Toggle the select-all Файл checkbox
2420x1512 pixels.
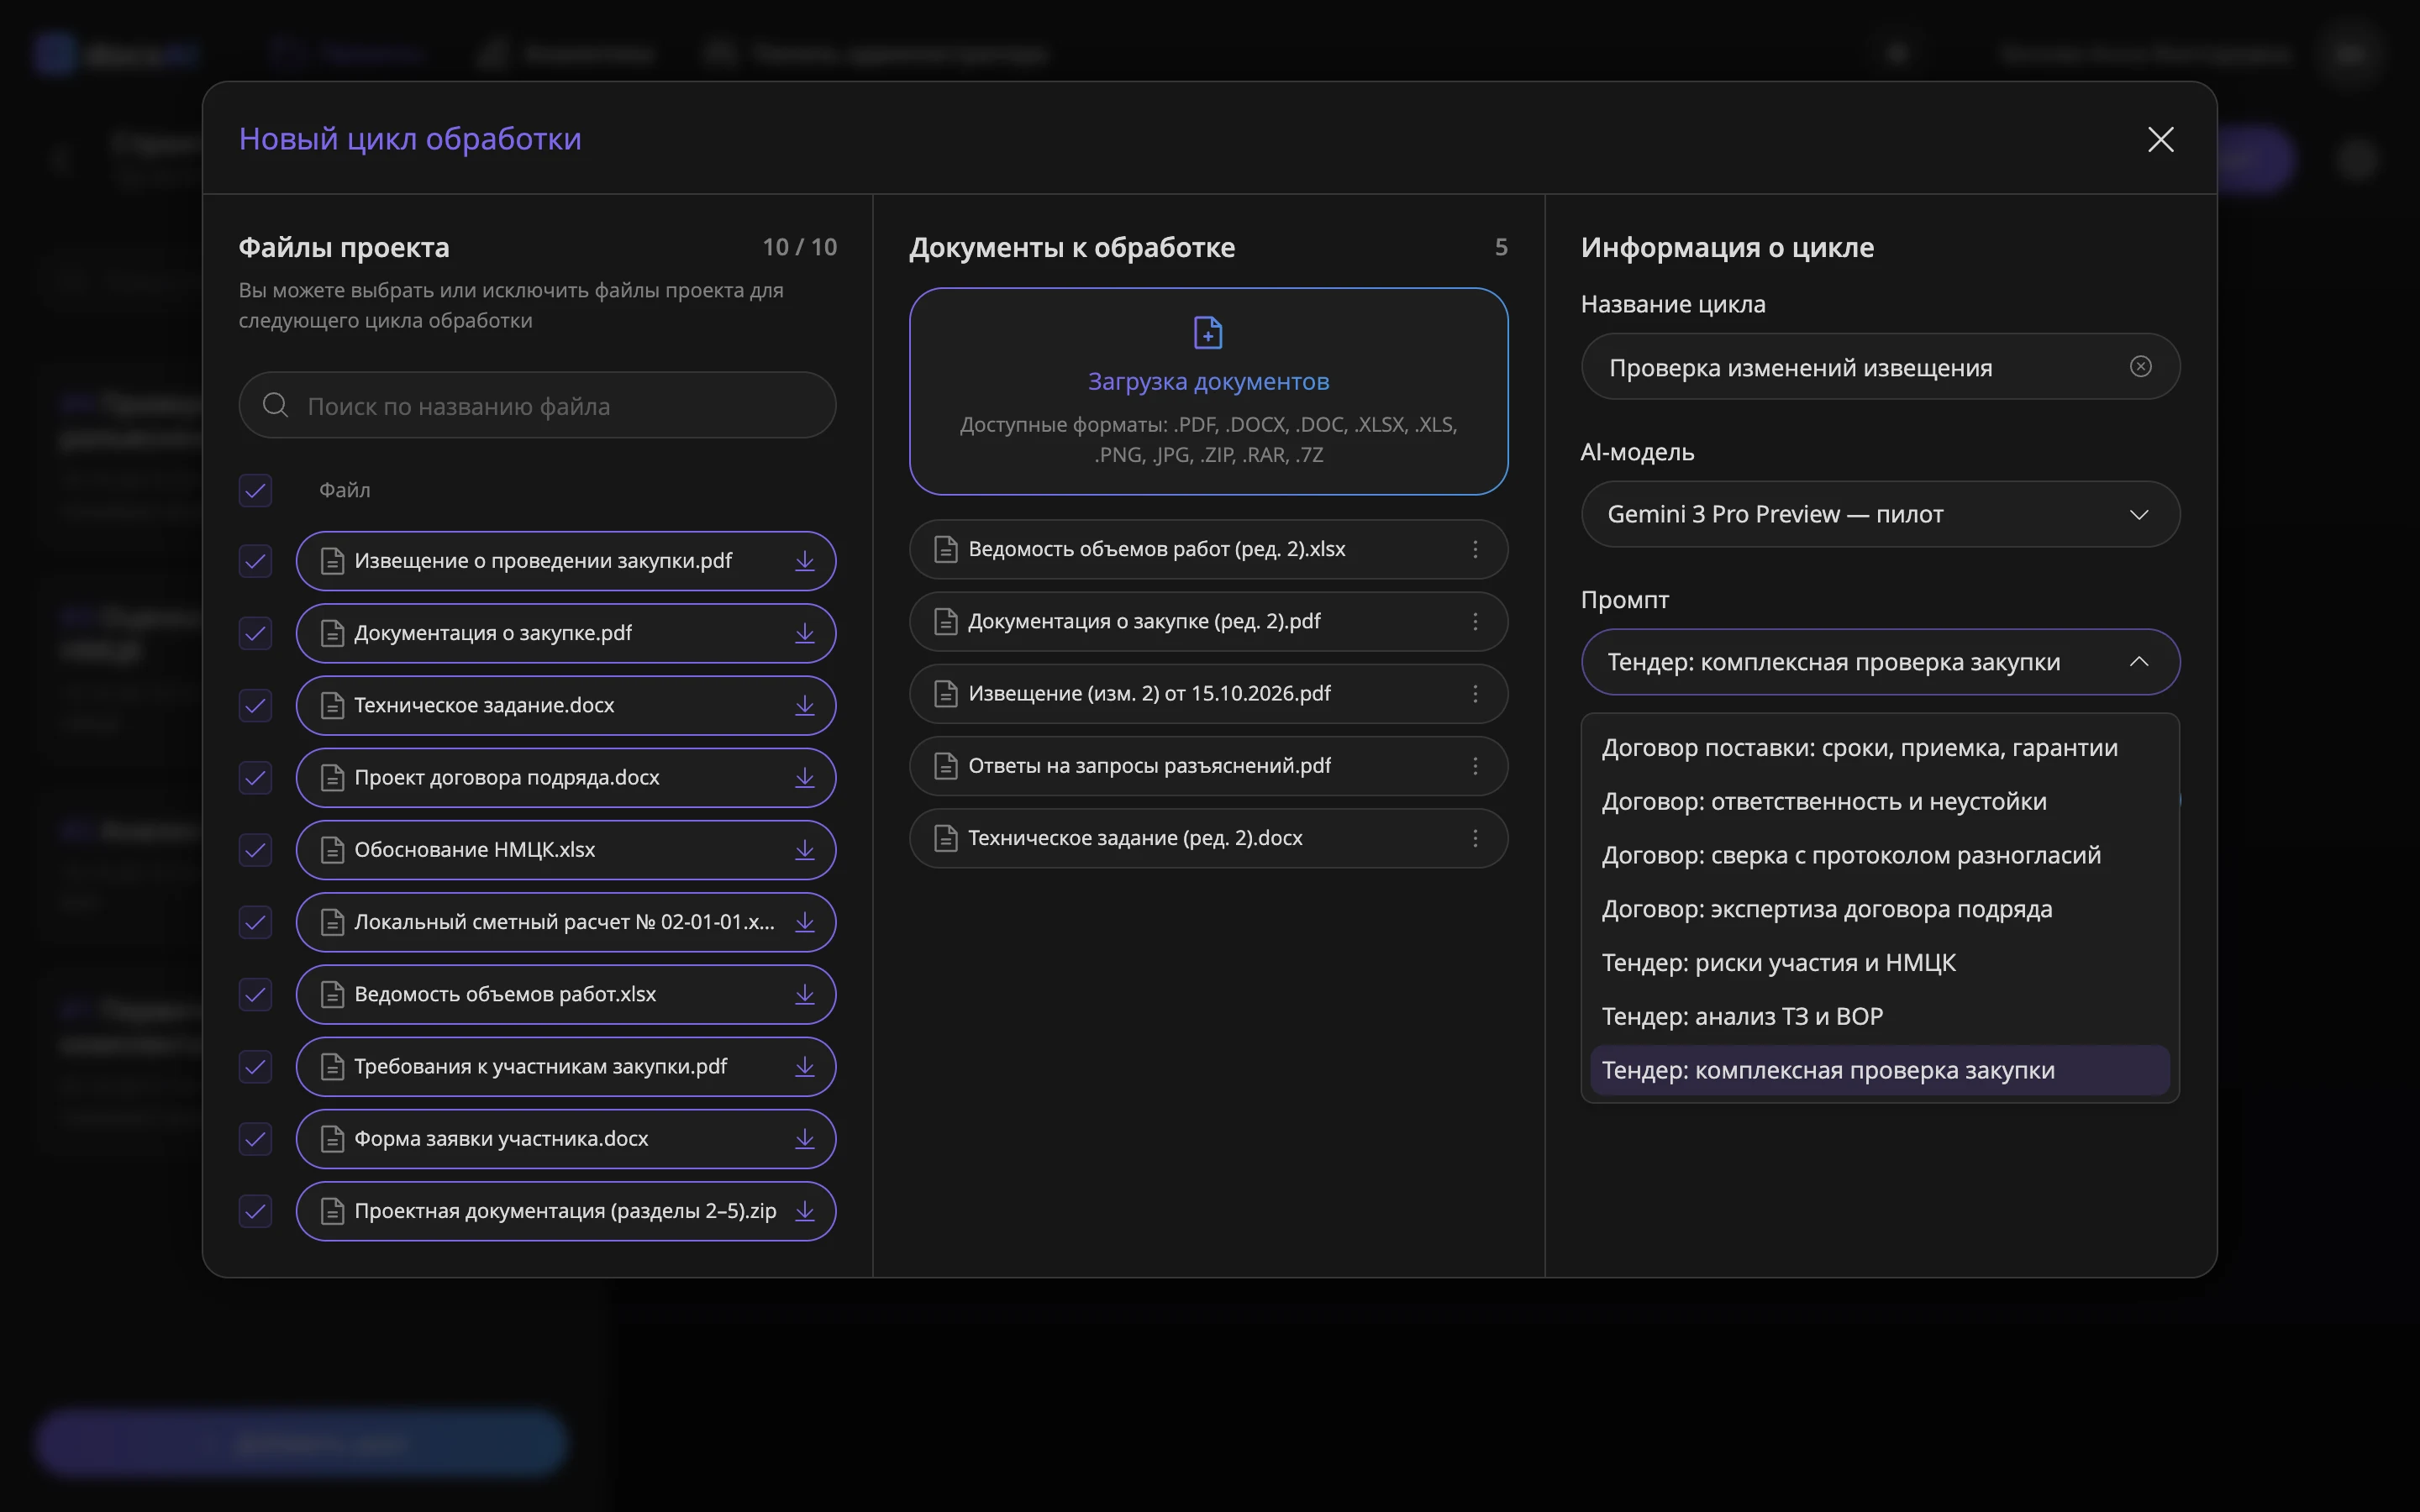pyautogui.click(x=255, y=490)
